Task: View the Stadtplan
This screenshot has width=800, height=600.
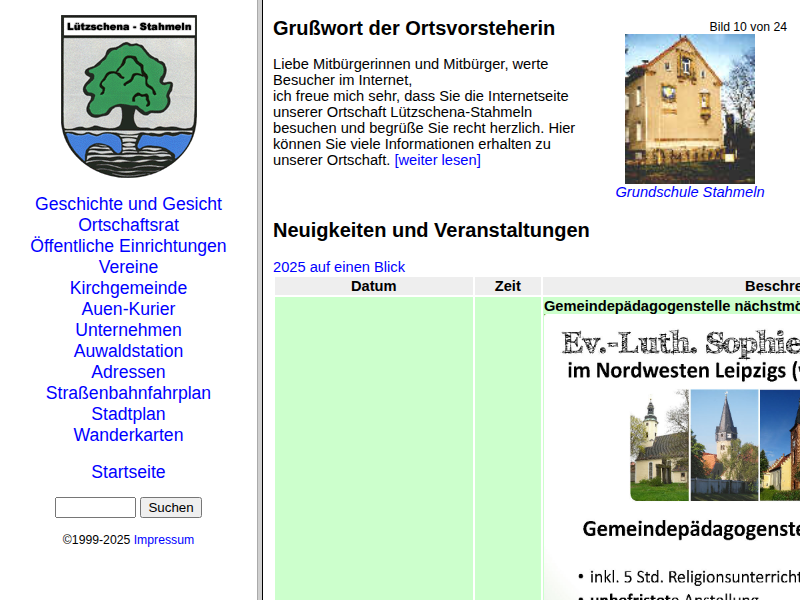Action: coord(128,414)
